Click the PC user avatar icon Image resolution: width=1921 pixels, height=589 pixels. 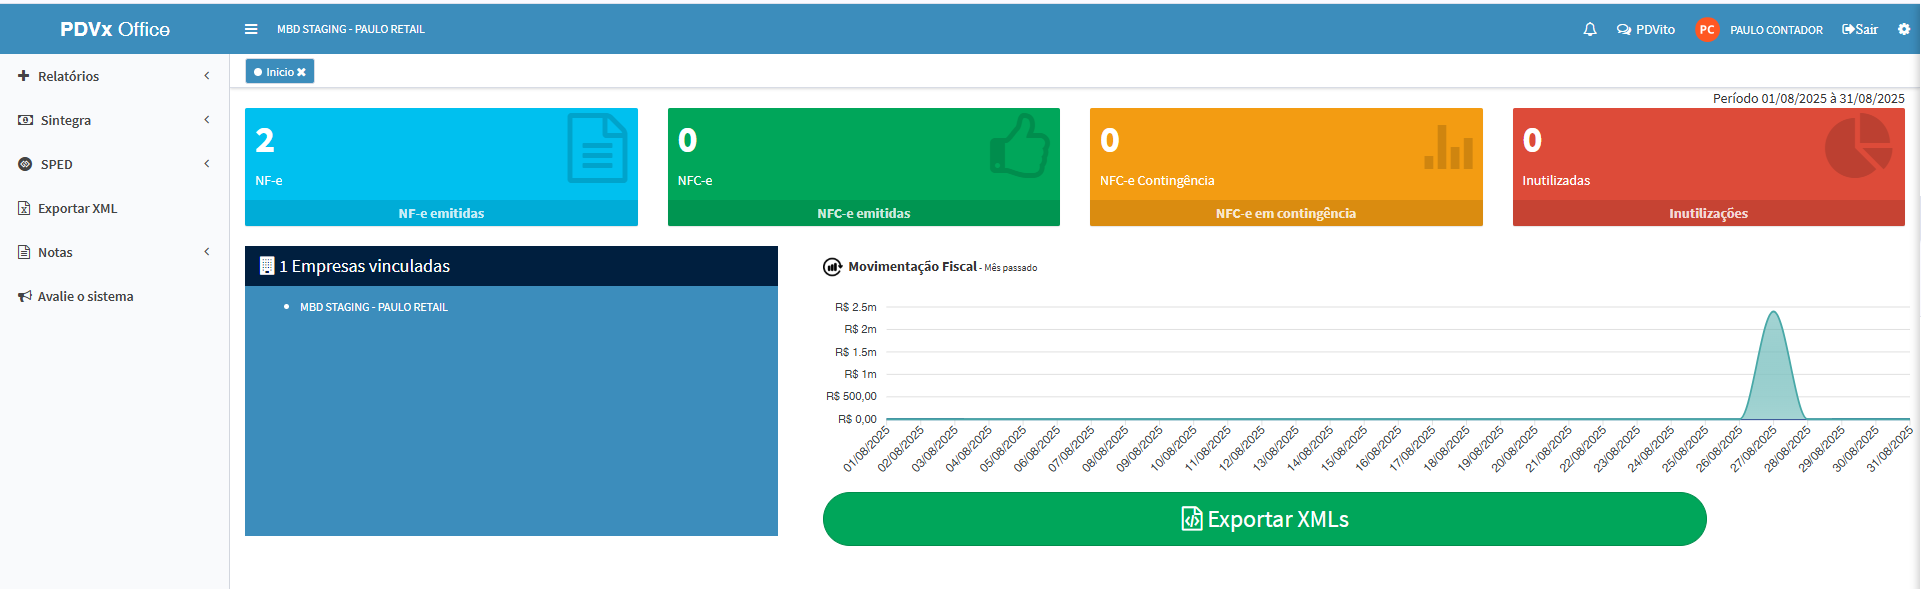(1707, 30)
